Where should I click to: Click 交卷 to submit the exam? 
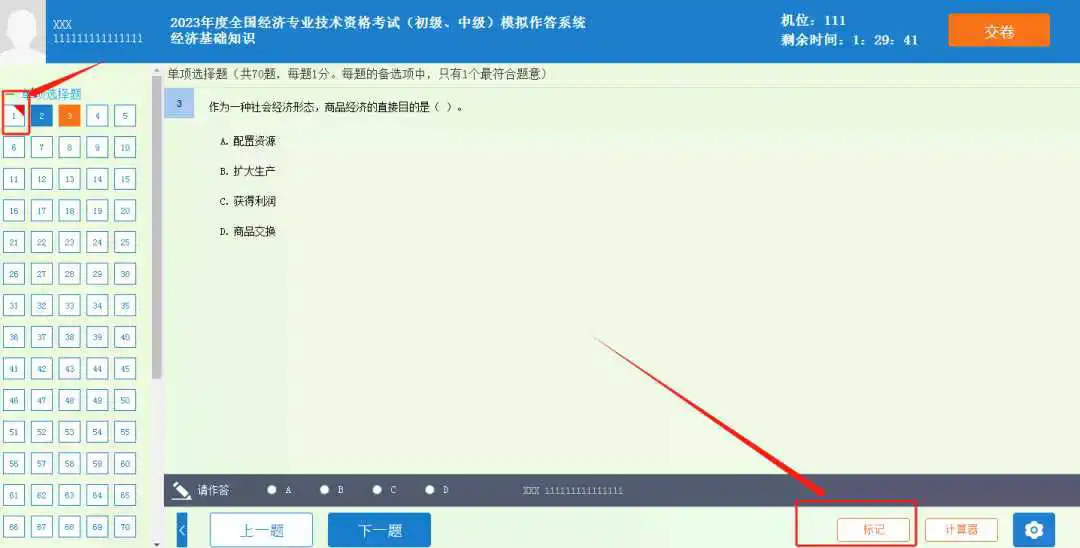pyautogui.click(x=998, y=31)
